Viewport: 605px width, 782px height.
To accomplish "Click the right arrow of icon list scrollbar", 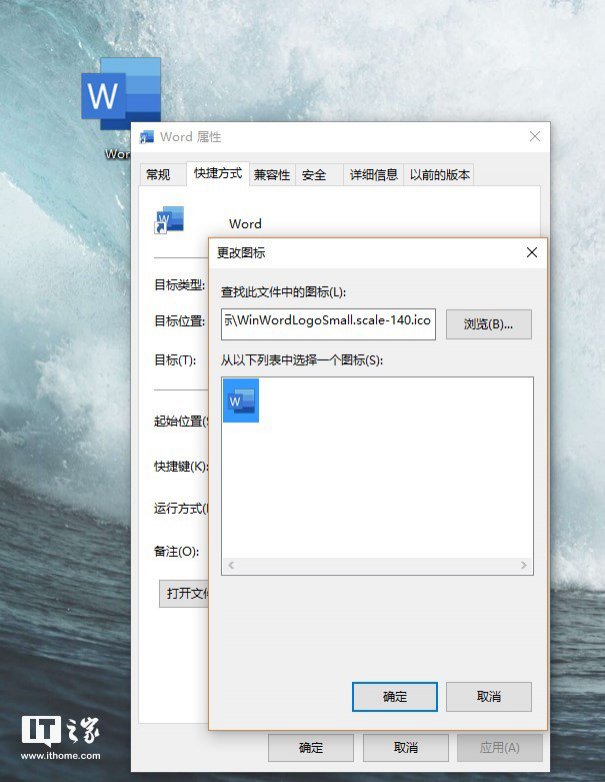I will tap(524, 565).
